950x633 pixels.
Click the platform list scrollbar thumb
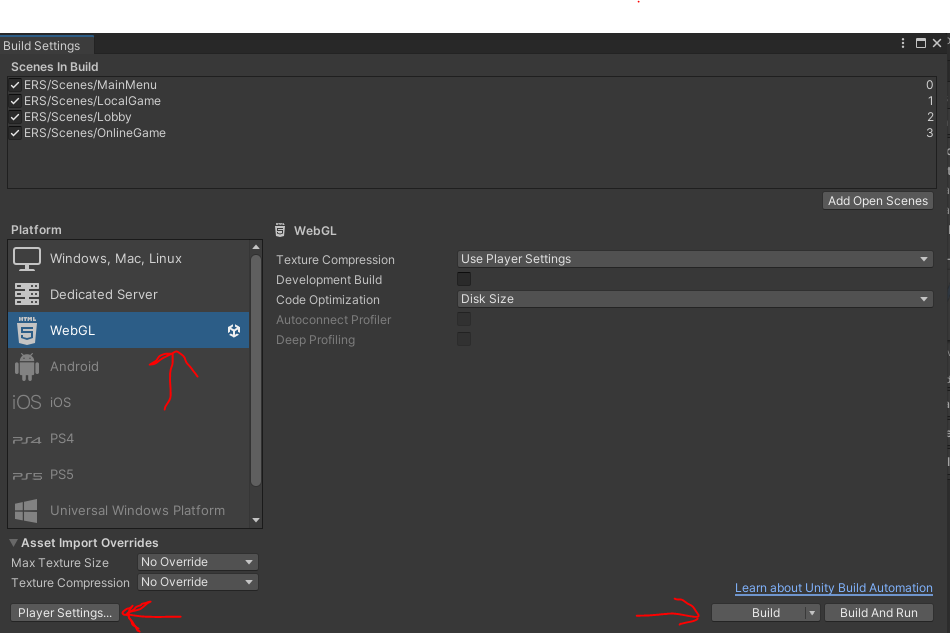click(x=256, y=371)
